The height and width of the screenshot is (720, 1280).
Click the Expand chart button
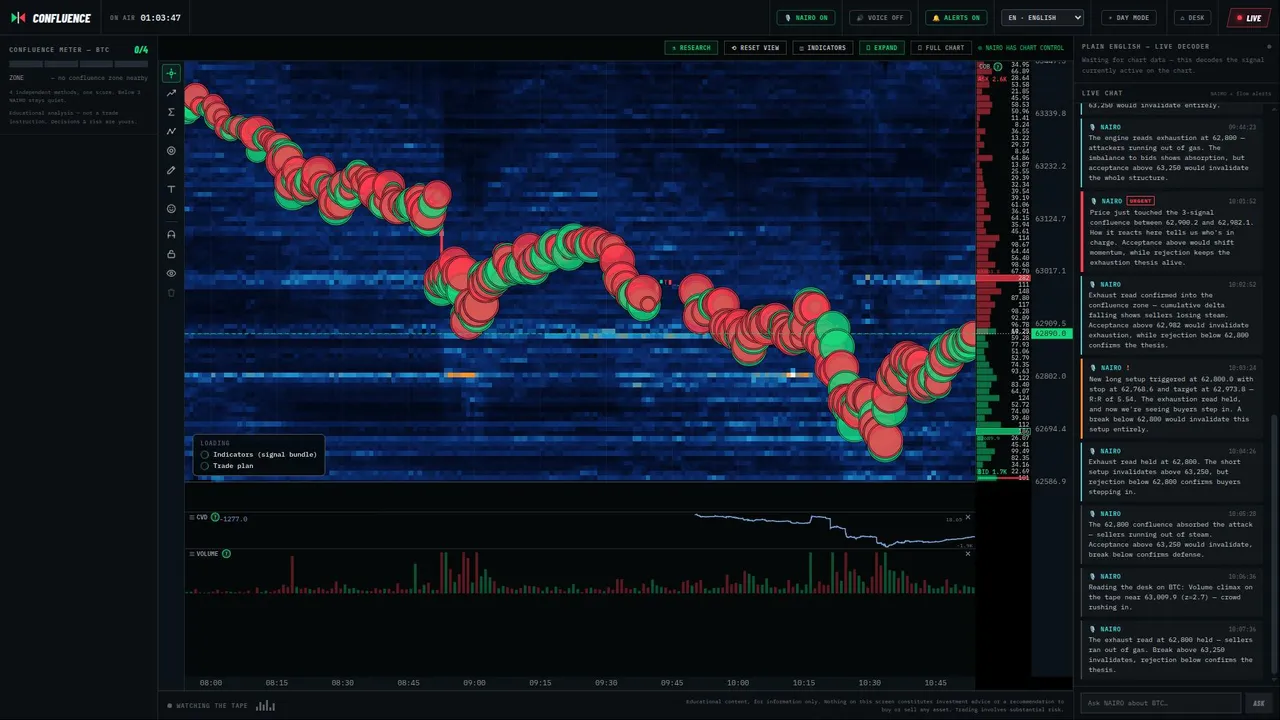882,48
